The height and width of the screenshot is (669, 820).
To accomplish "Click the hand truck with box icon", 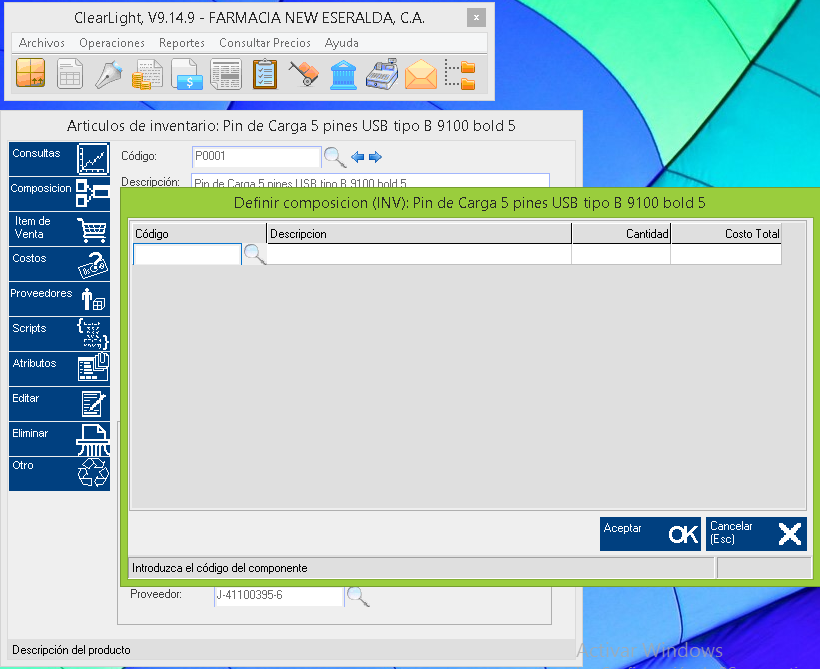I will click(x=303, y=75).
